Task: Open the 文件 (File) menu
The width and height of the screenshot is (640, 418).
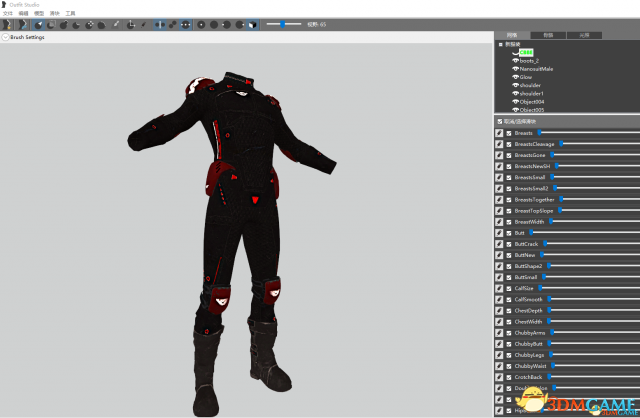Action: coord(8,13)
